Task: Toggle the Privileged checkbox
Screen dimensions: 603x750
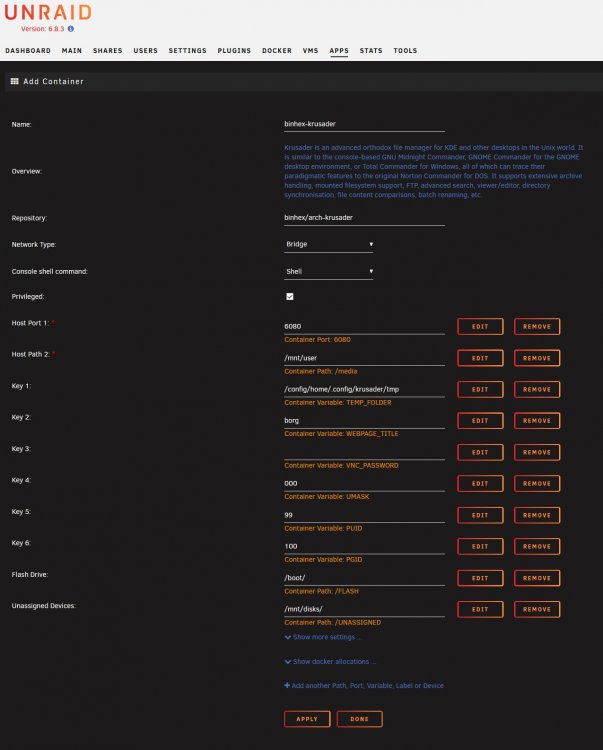Action: (290, 297)
